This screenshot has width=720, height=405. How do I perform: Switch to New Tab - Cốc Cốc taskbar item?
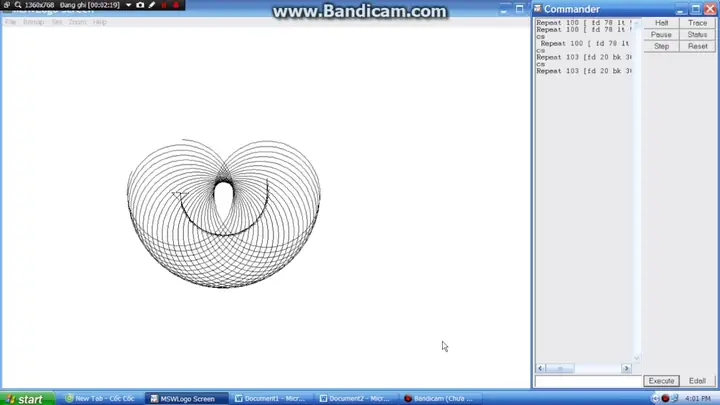pyautogui.click(x=100, y=399)
